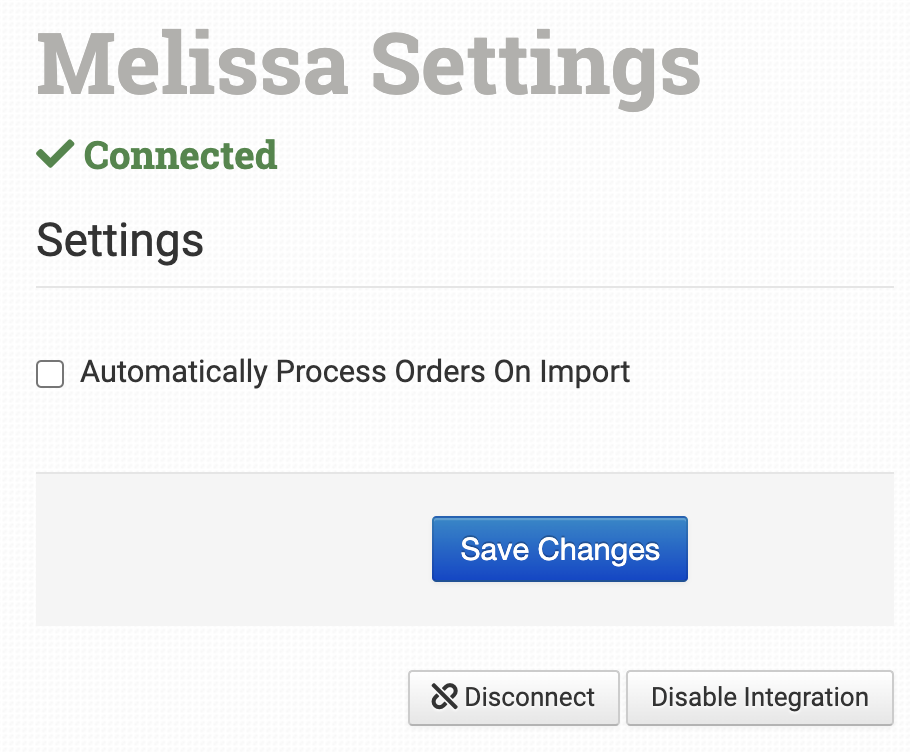Viewport: 910px width, 752px height.
Task: Click the green Connected status text
Action: click(180, 155)
